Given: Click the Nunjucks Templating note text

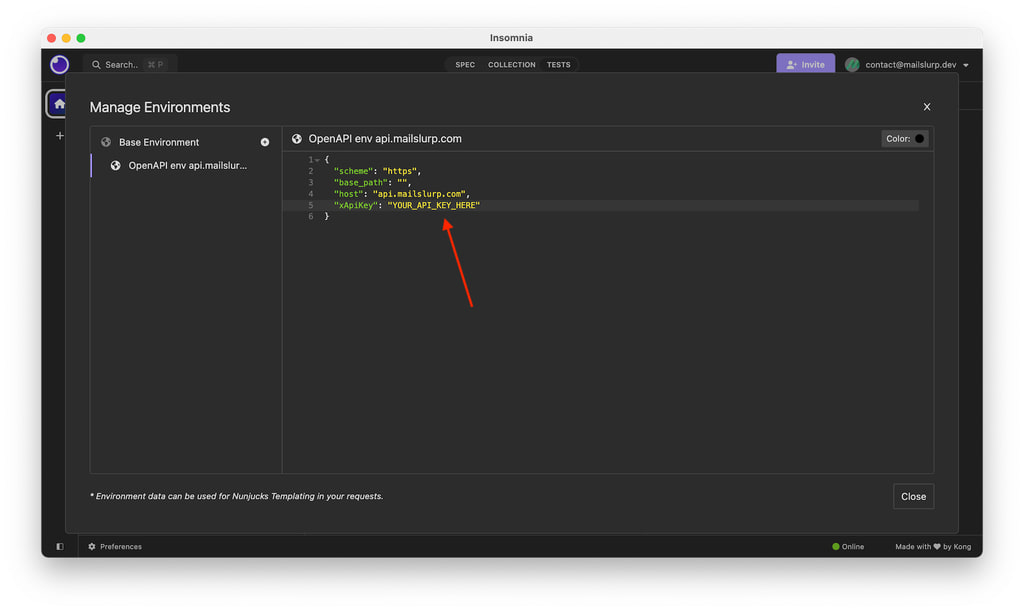Looking at the screenshot, I should tap(236, 496).
